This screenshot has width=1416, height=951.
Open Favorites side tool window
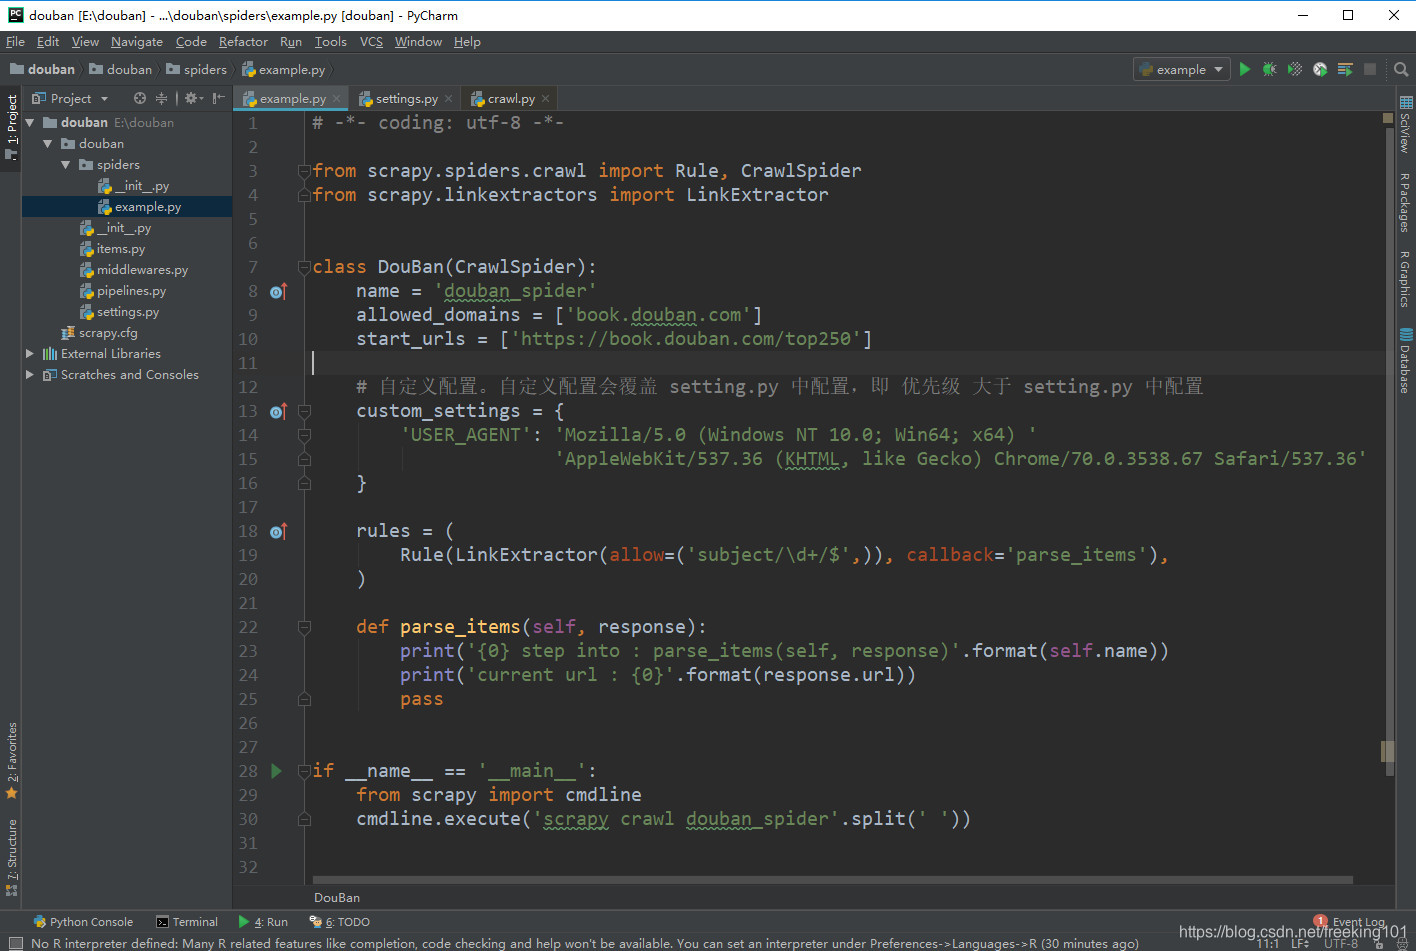(11, 760)
